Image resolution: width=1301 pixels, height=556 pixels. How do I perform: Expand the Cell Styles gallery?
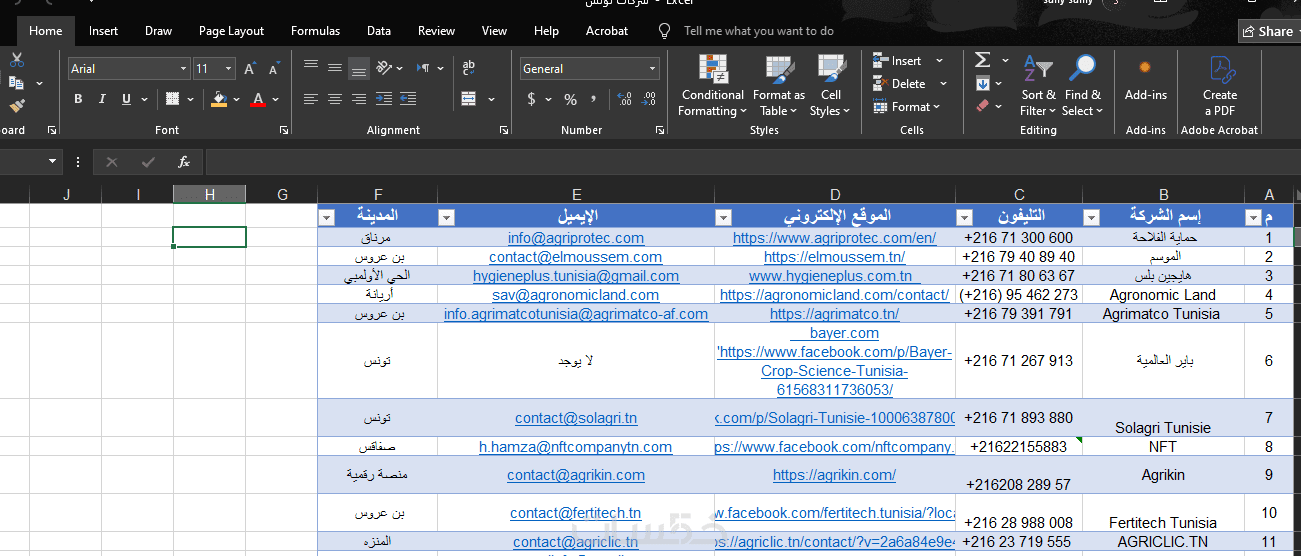point(831,87)
